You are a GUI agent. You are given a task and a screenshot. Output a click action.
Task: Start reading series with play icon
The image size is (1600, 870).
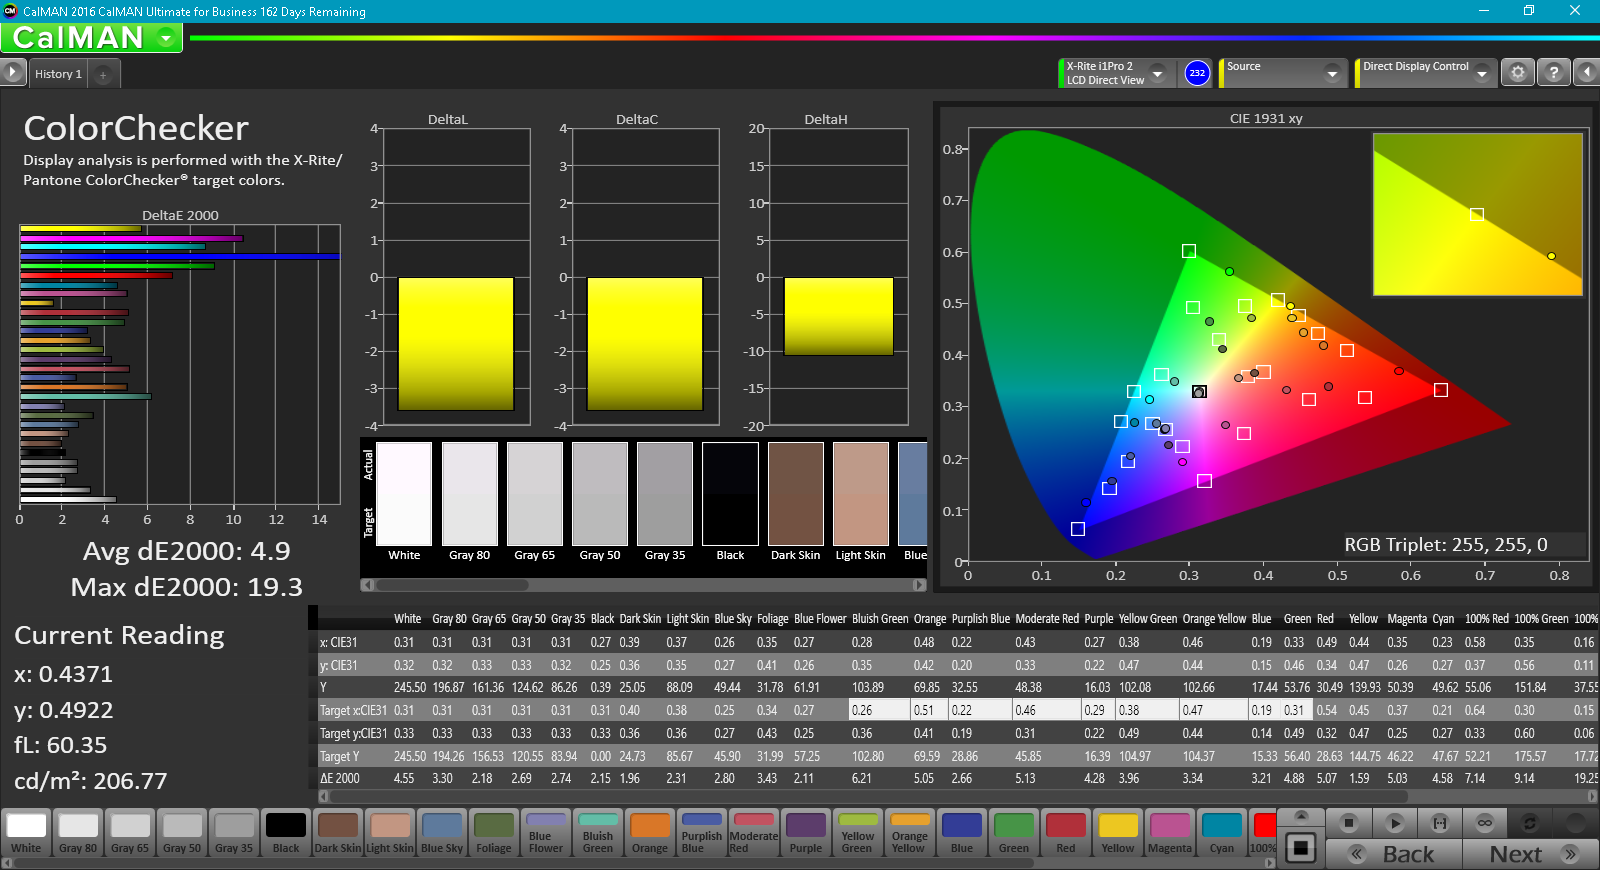point(1394,823)
